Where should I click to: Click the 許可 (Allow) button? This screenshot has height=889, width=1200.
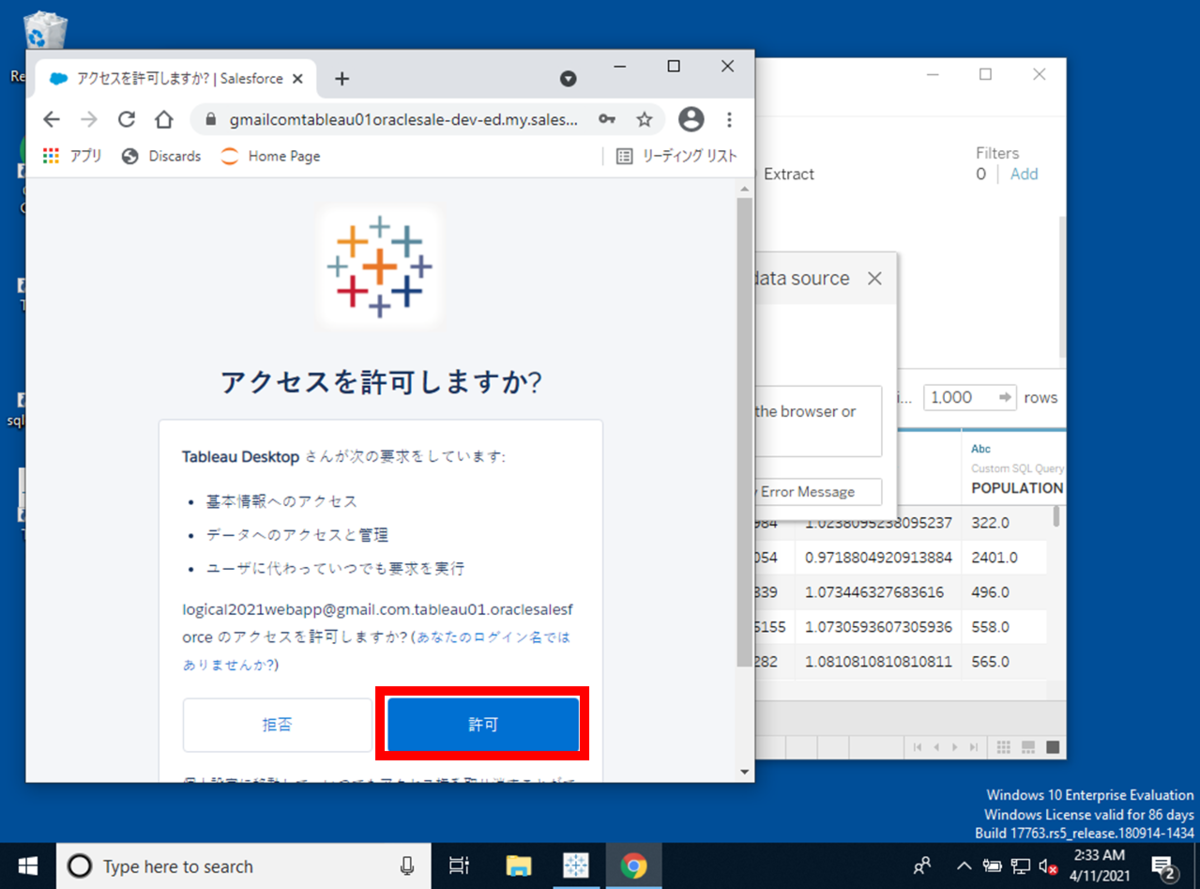[x=483, y=724]
